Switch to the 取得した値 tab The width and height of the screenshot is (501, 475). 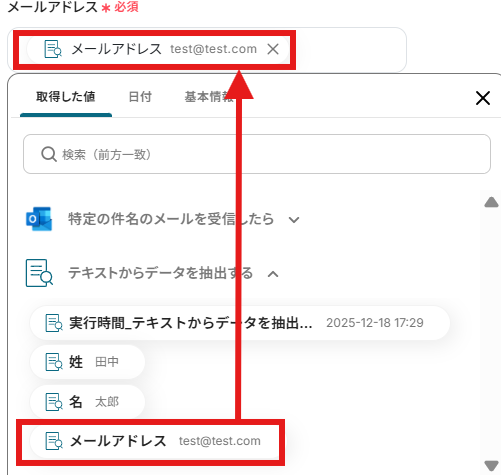pyautogui.click(x=66, y=97)
